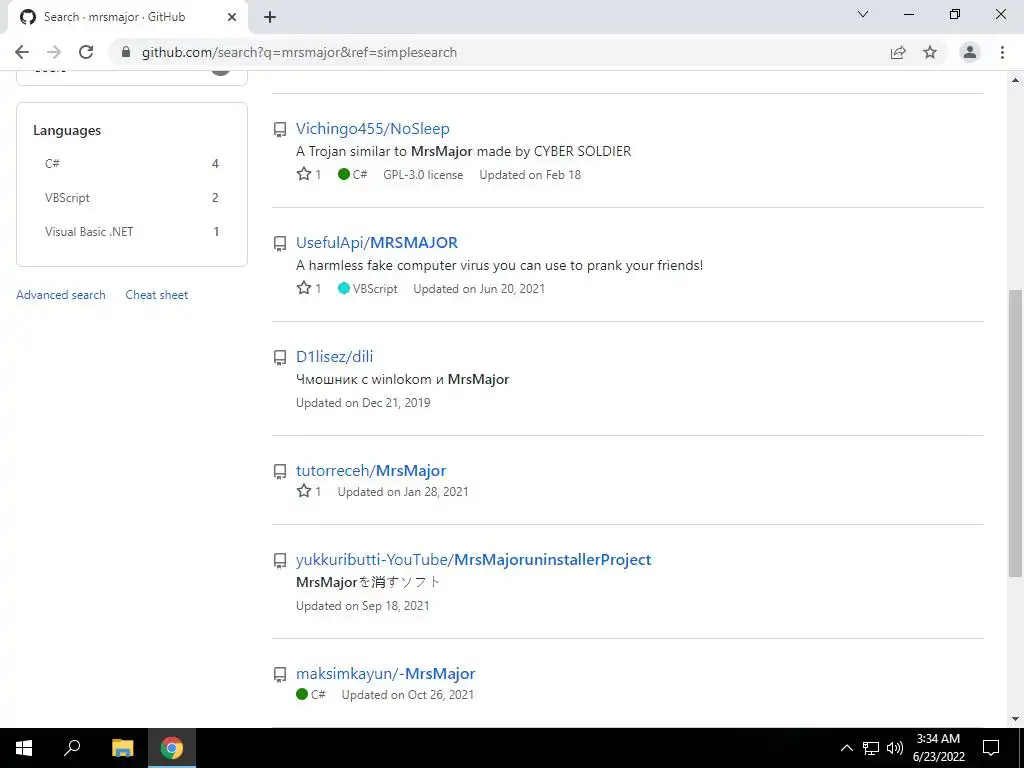Open D1lisez/dili repository
The image size is (1024, 768).
click(334, 357)
